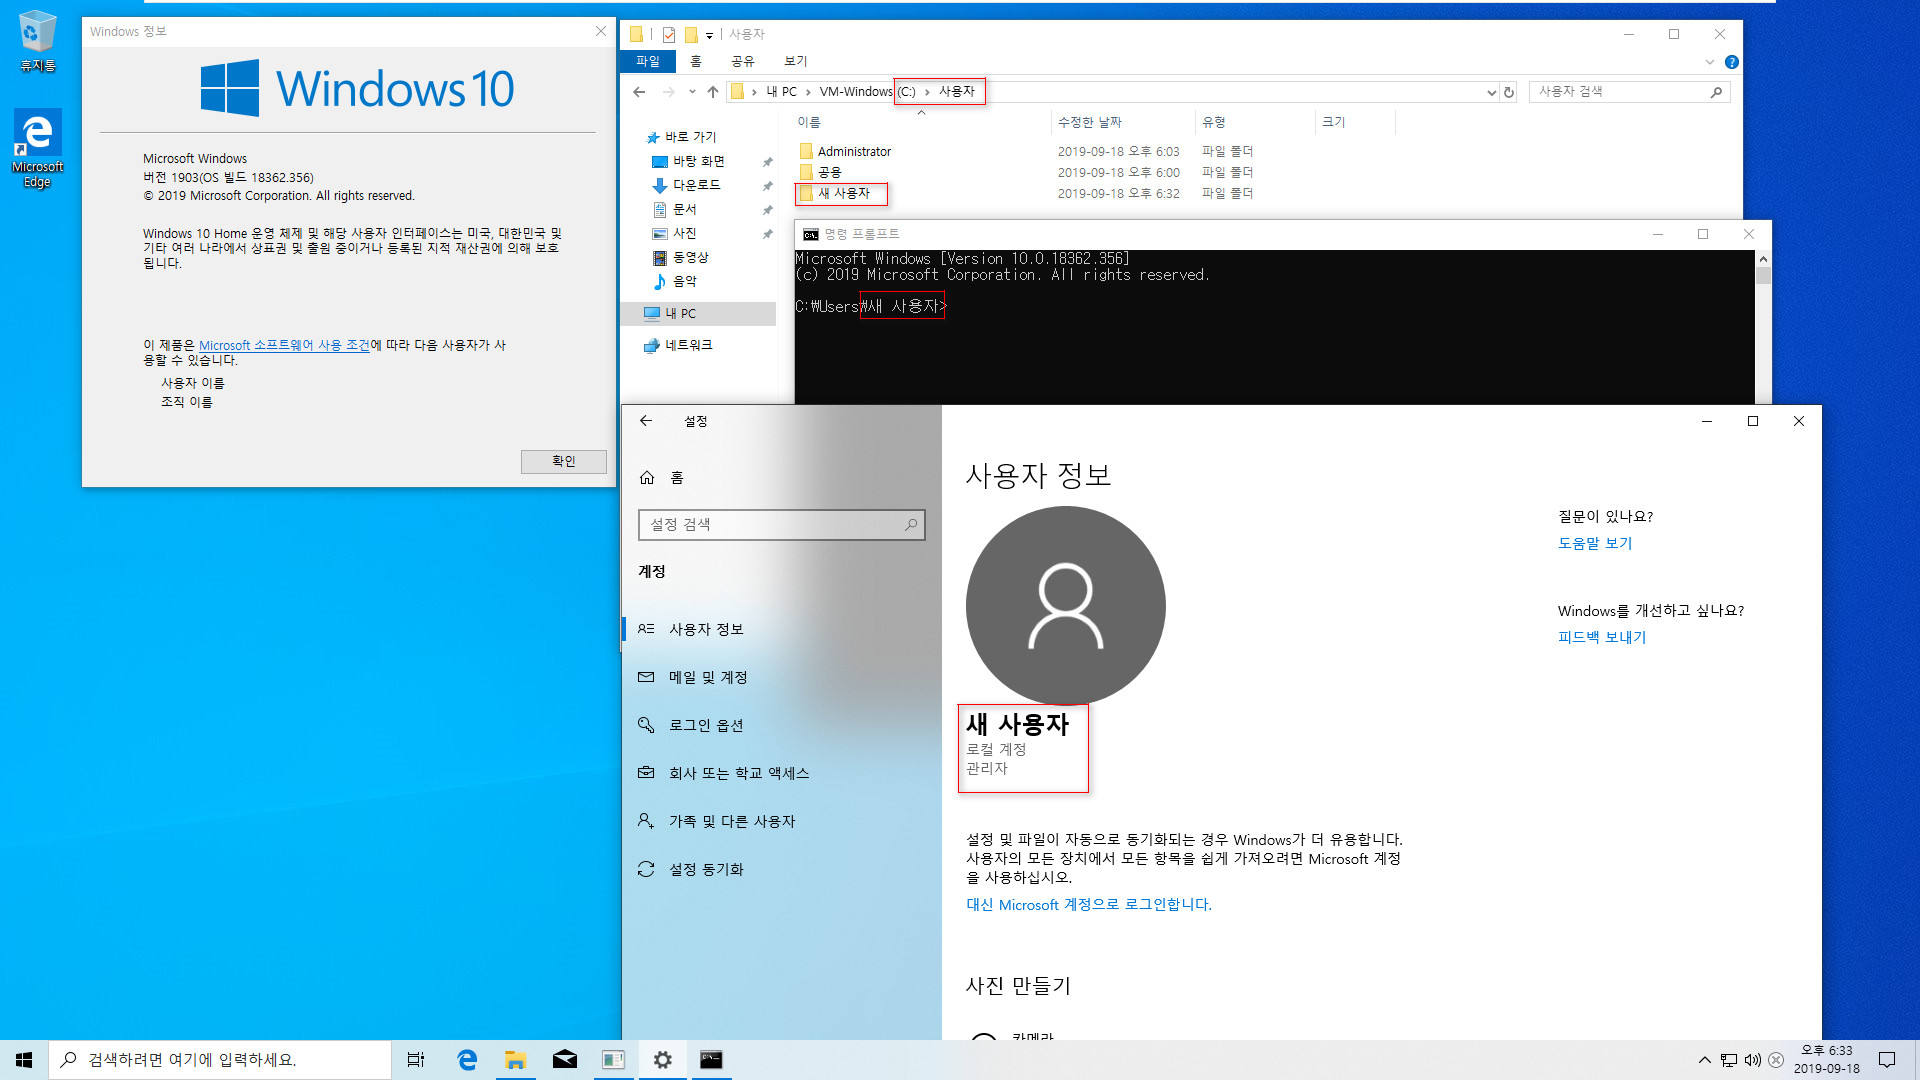Viewport: 1920px width, 1080px height.
Task: Click the Explorer back navigation arrow
Action: point(640,92)
